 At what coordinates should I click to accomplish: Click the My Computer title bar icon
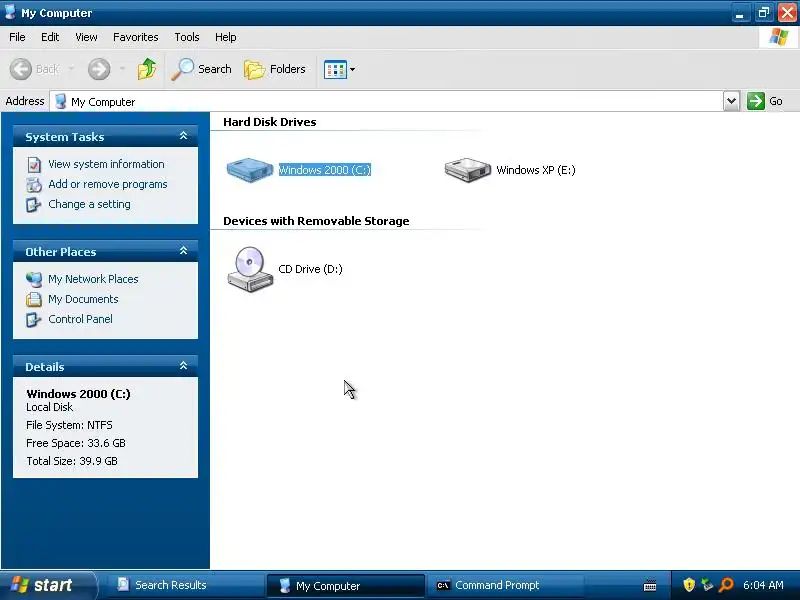pyautogui.click(x=10, y=12)
